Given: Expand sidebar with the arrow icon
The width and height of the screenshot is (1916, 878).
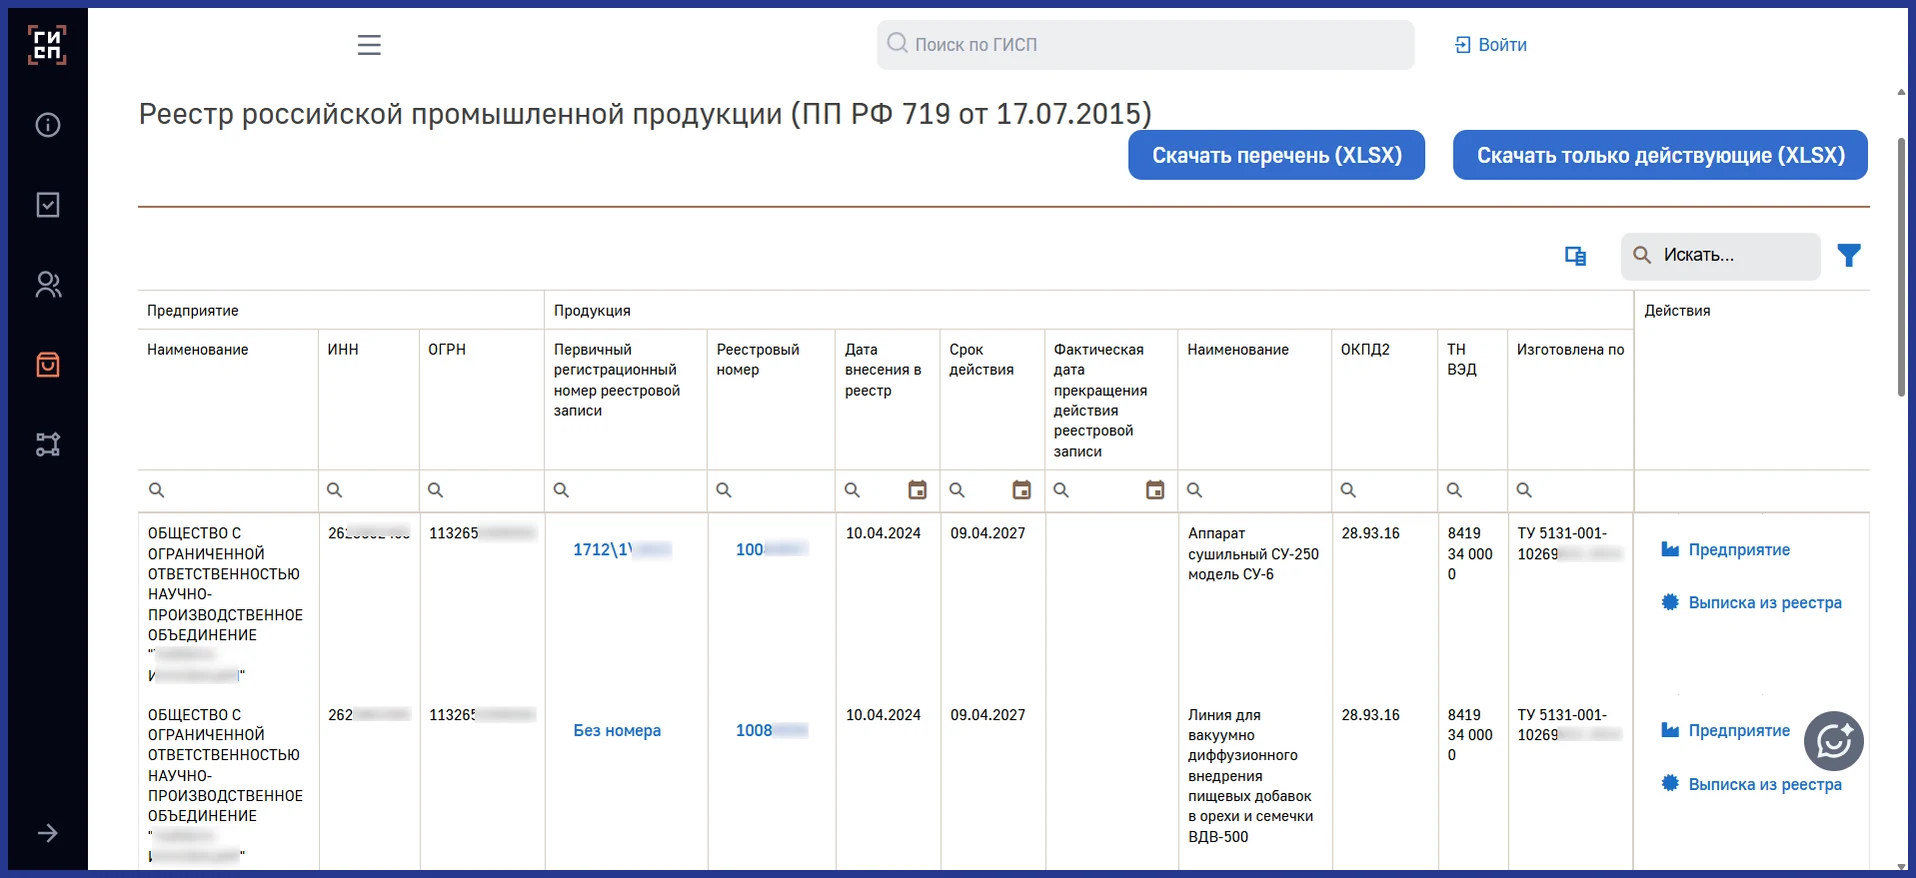Looking at the screenshot, I should coord(48,833).
